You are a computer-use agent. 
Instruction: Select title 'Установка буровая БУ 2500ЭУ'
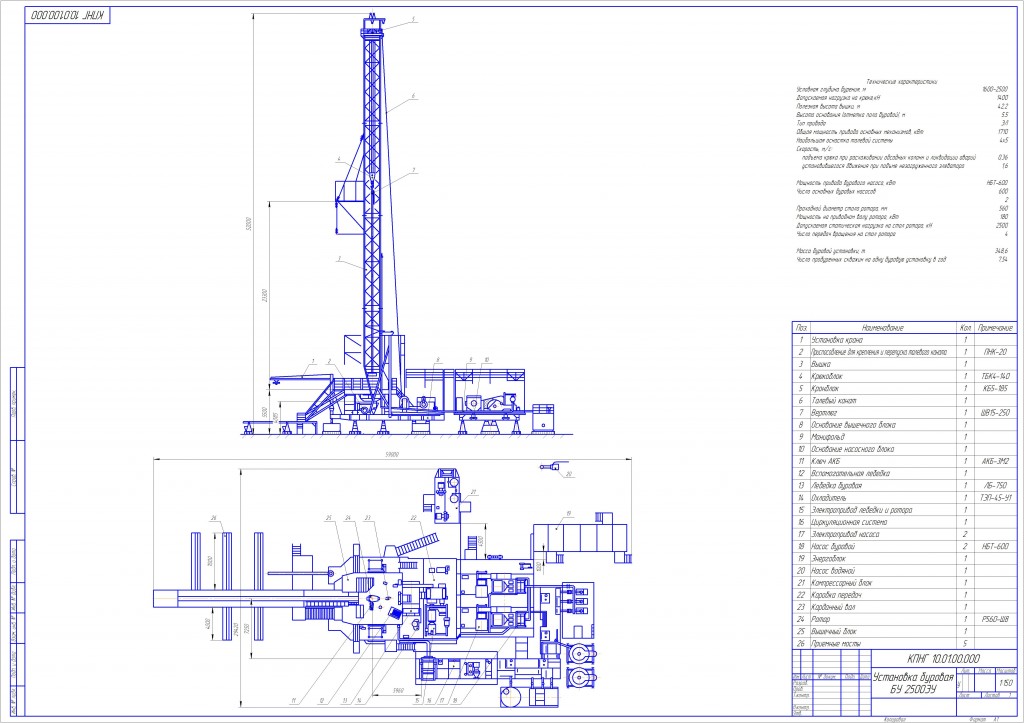click(x=913, y=683)
